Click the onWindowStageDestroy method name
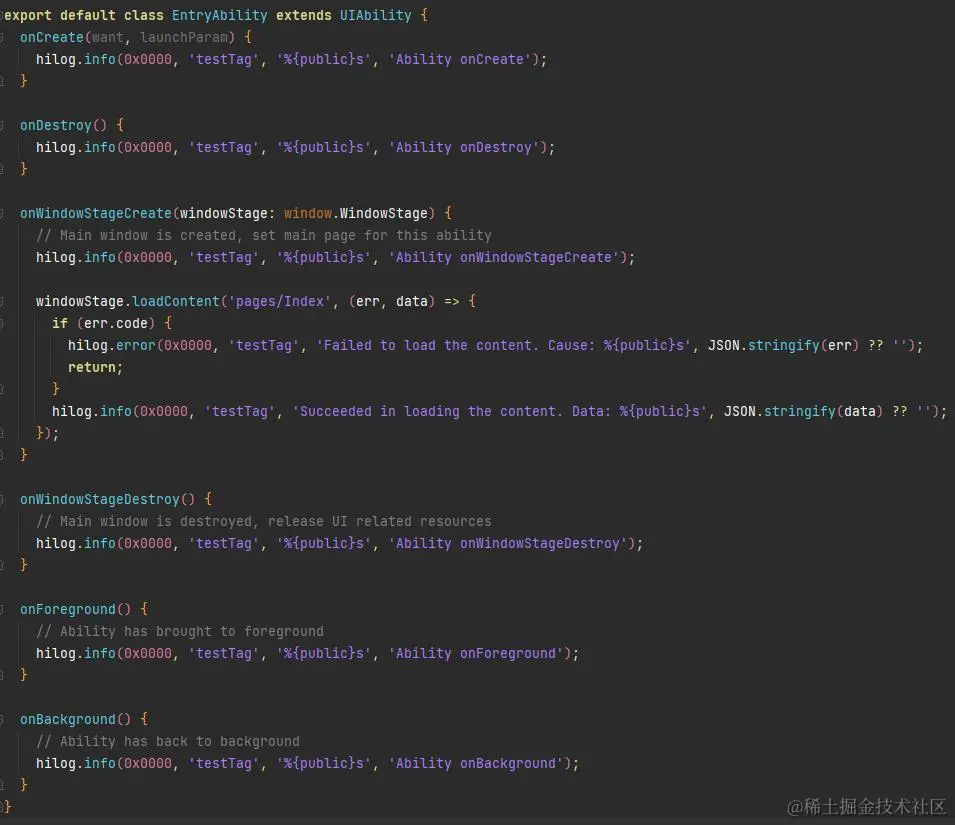This screenshot has width=955, height=825. (100, 499)
